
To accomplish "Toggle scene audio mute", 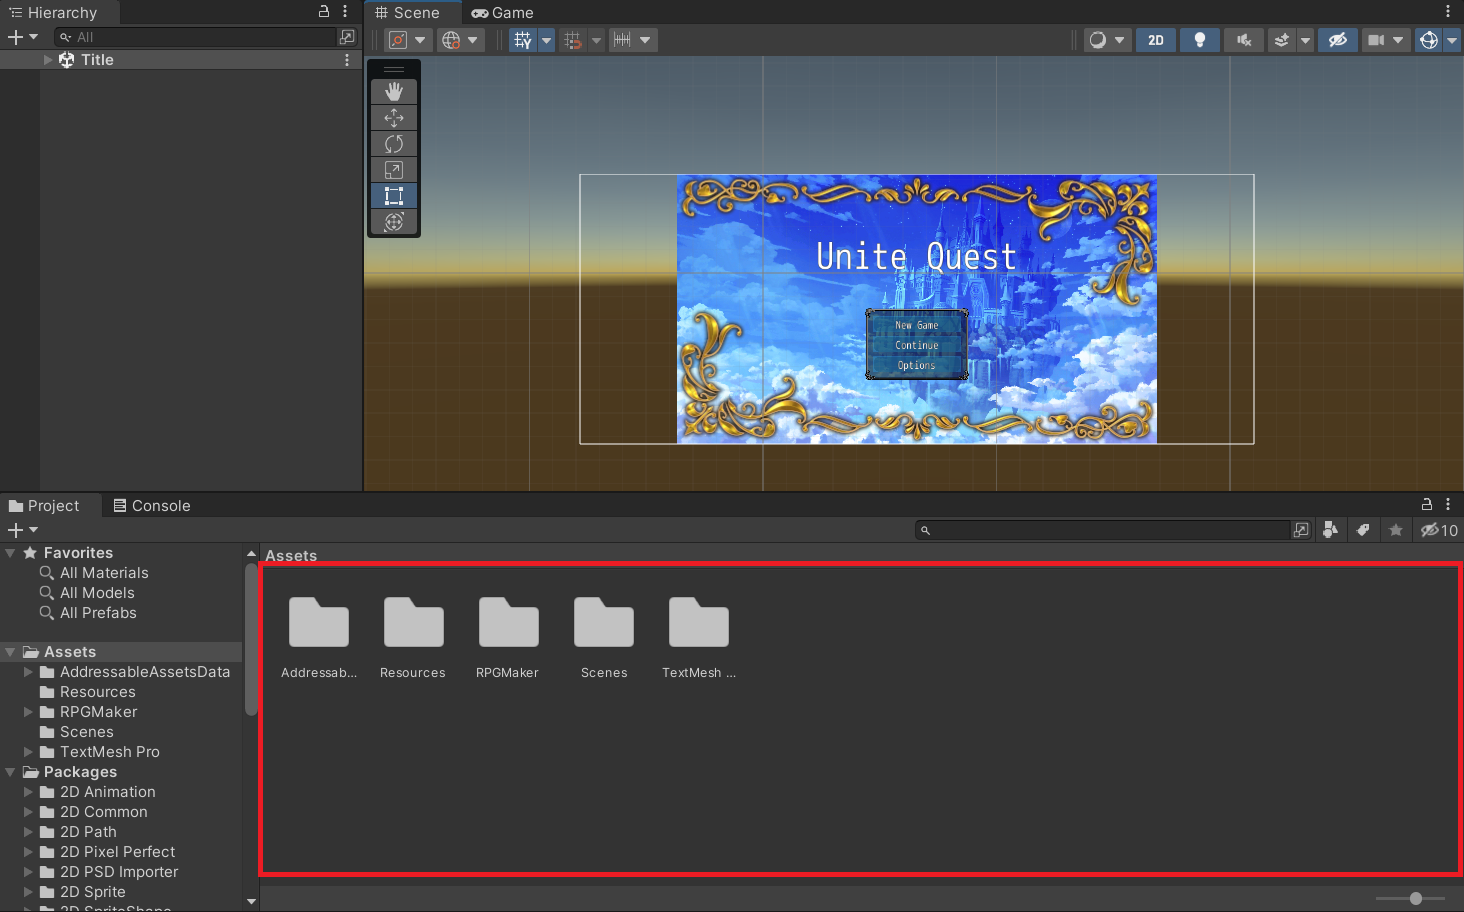I will tap(1243, 40).
